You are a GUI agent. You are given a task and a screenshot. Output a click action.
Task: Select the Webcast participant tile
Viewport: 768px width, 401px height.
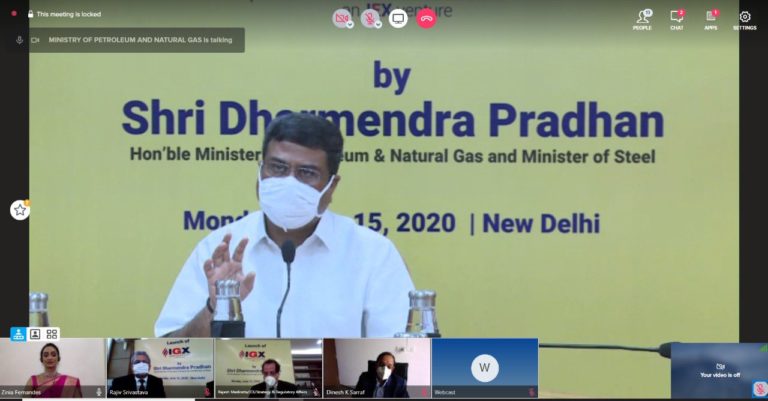[x=485, y=368]
